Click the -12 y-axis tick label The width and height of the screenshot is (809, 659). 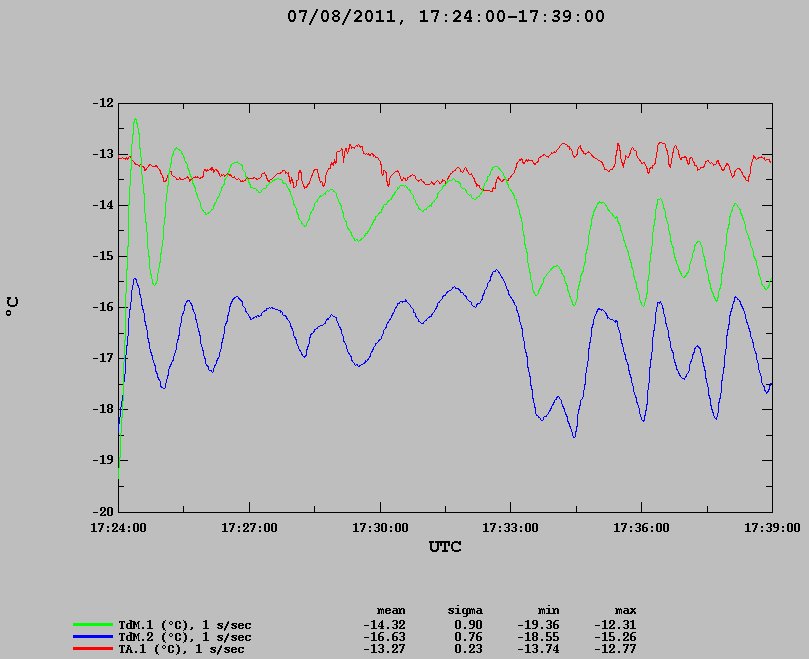click(103, 103)
